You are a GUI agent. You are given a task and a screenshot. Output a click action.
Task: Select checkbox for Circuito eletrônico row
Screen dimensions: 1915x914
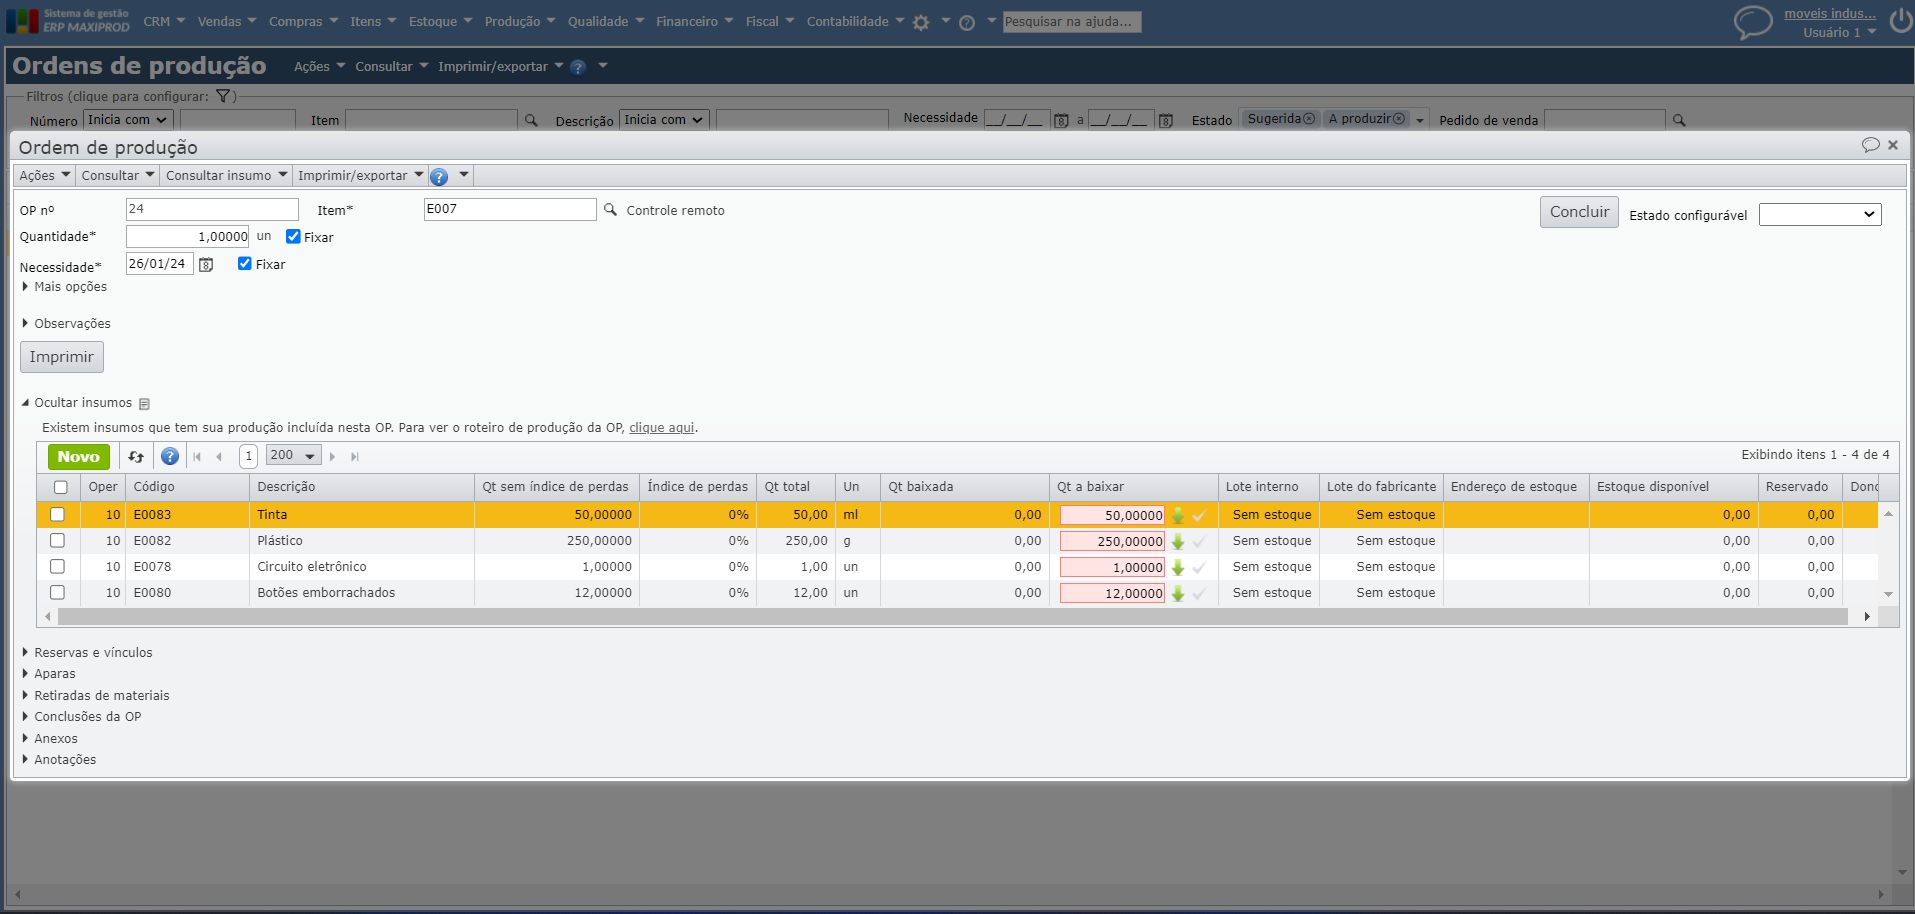[57, 566]
